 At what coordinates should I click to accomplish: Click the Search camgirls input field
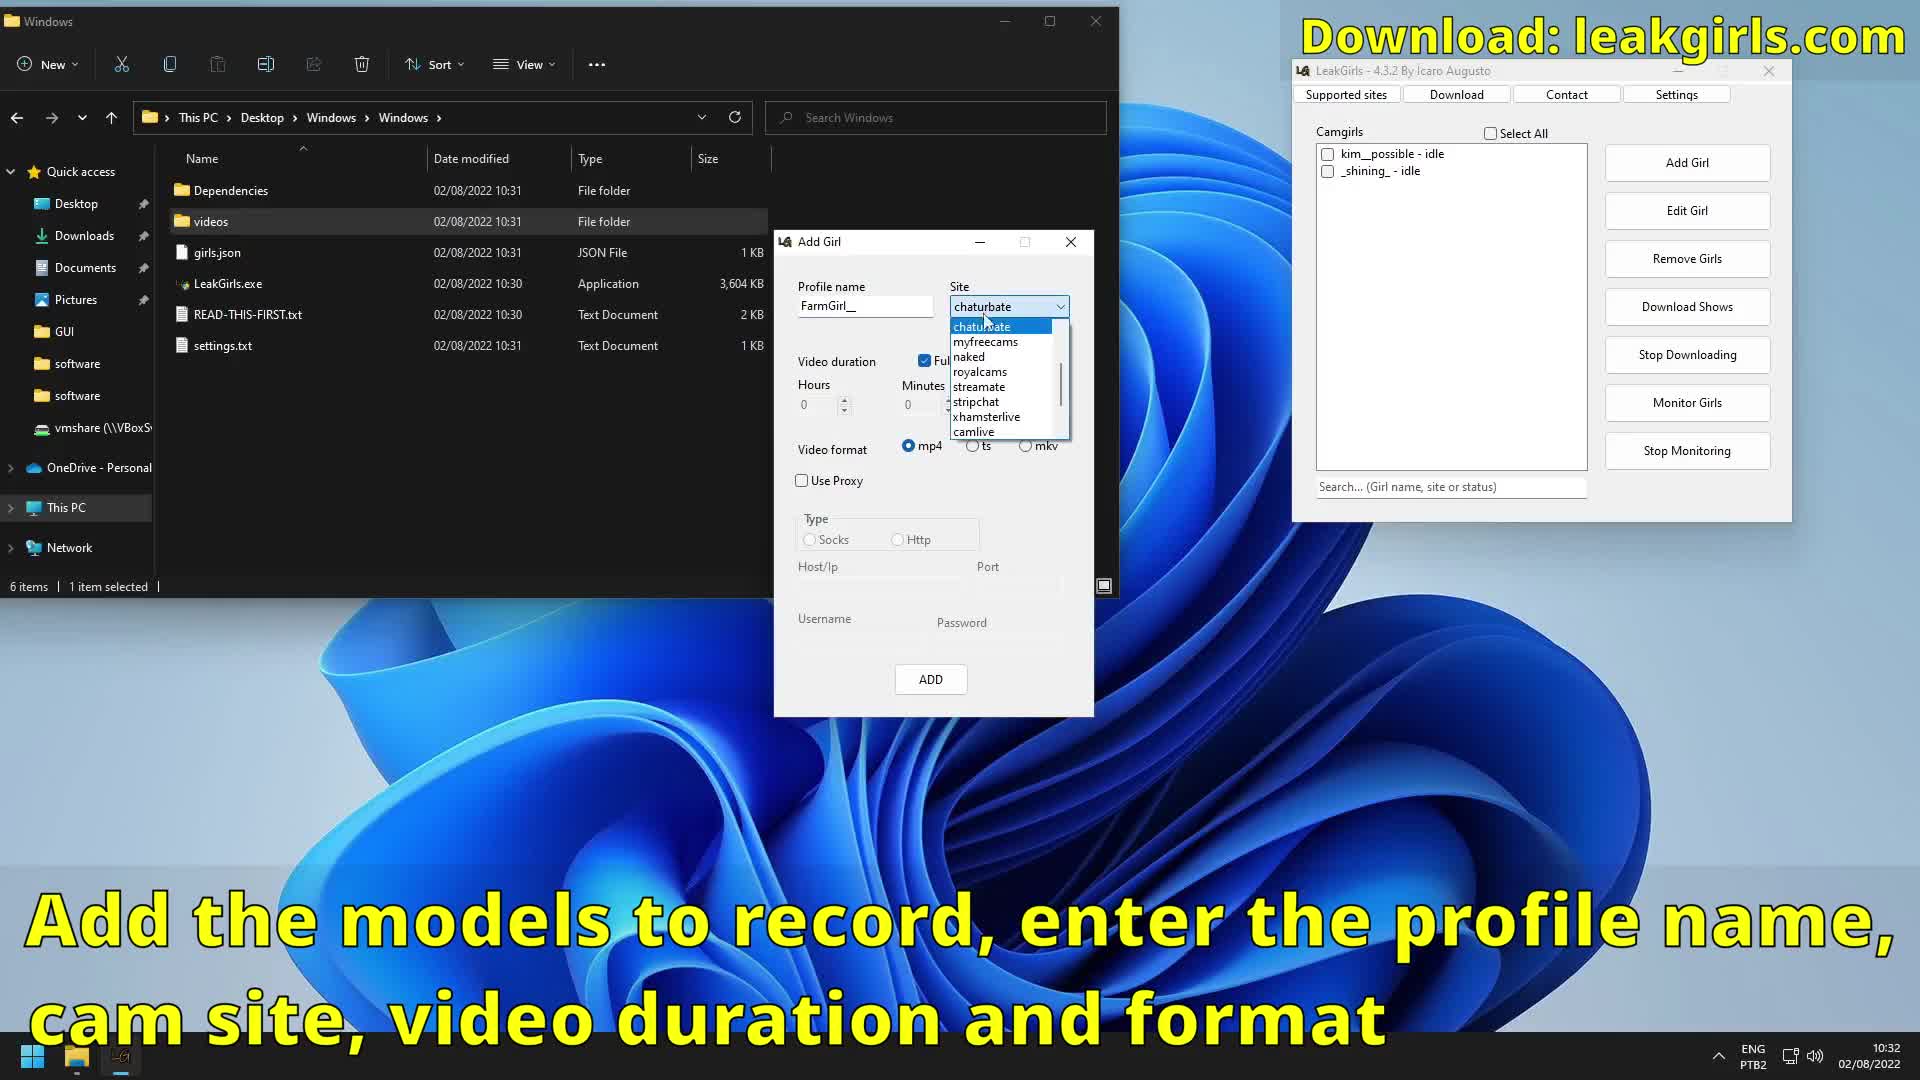point(1451,487)
